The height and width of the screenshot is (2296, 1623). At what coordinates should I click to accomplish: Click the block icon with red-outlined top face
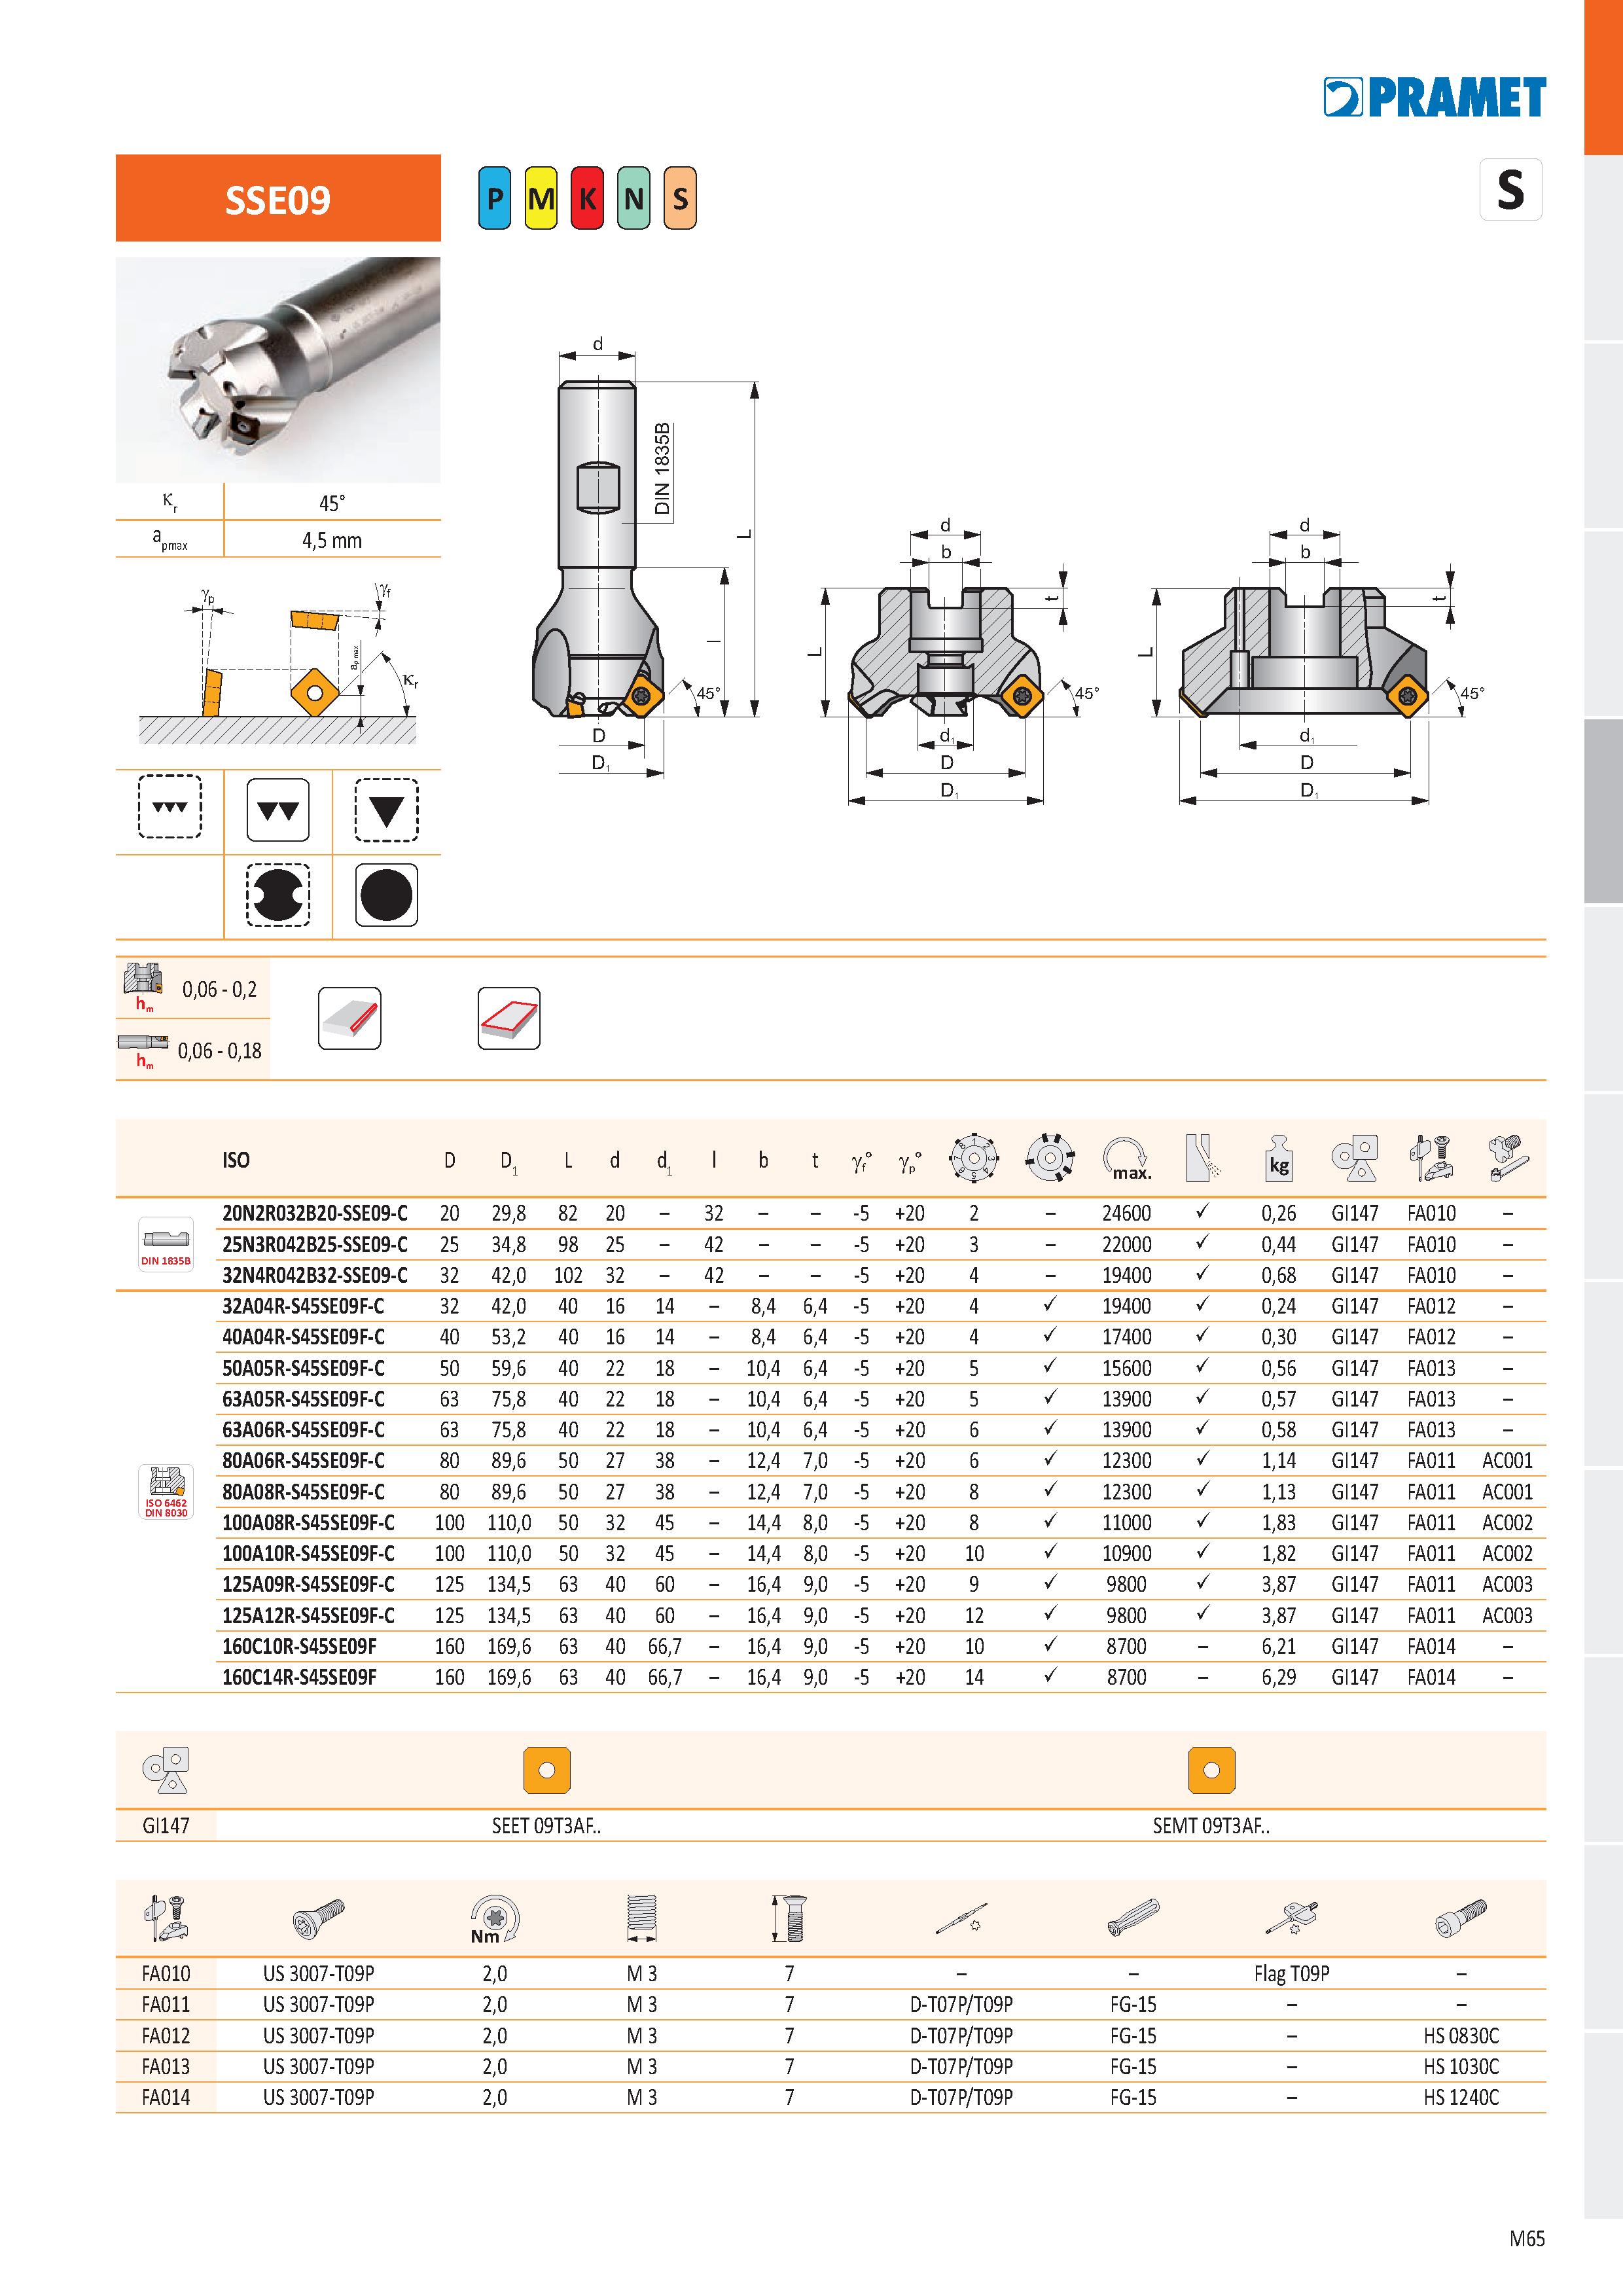click(x=509, y=1018)
